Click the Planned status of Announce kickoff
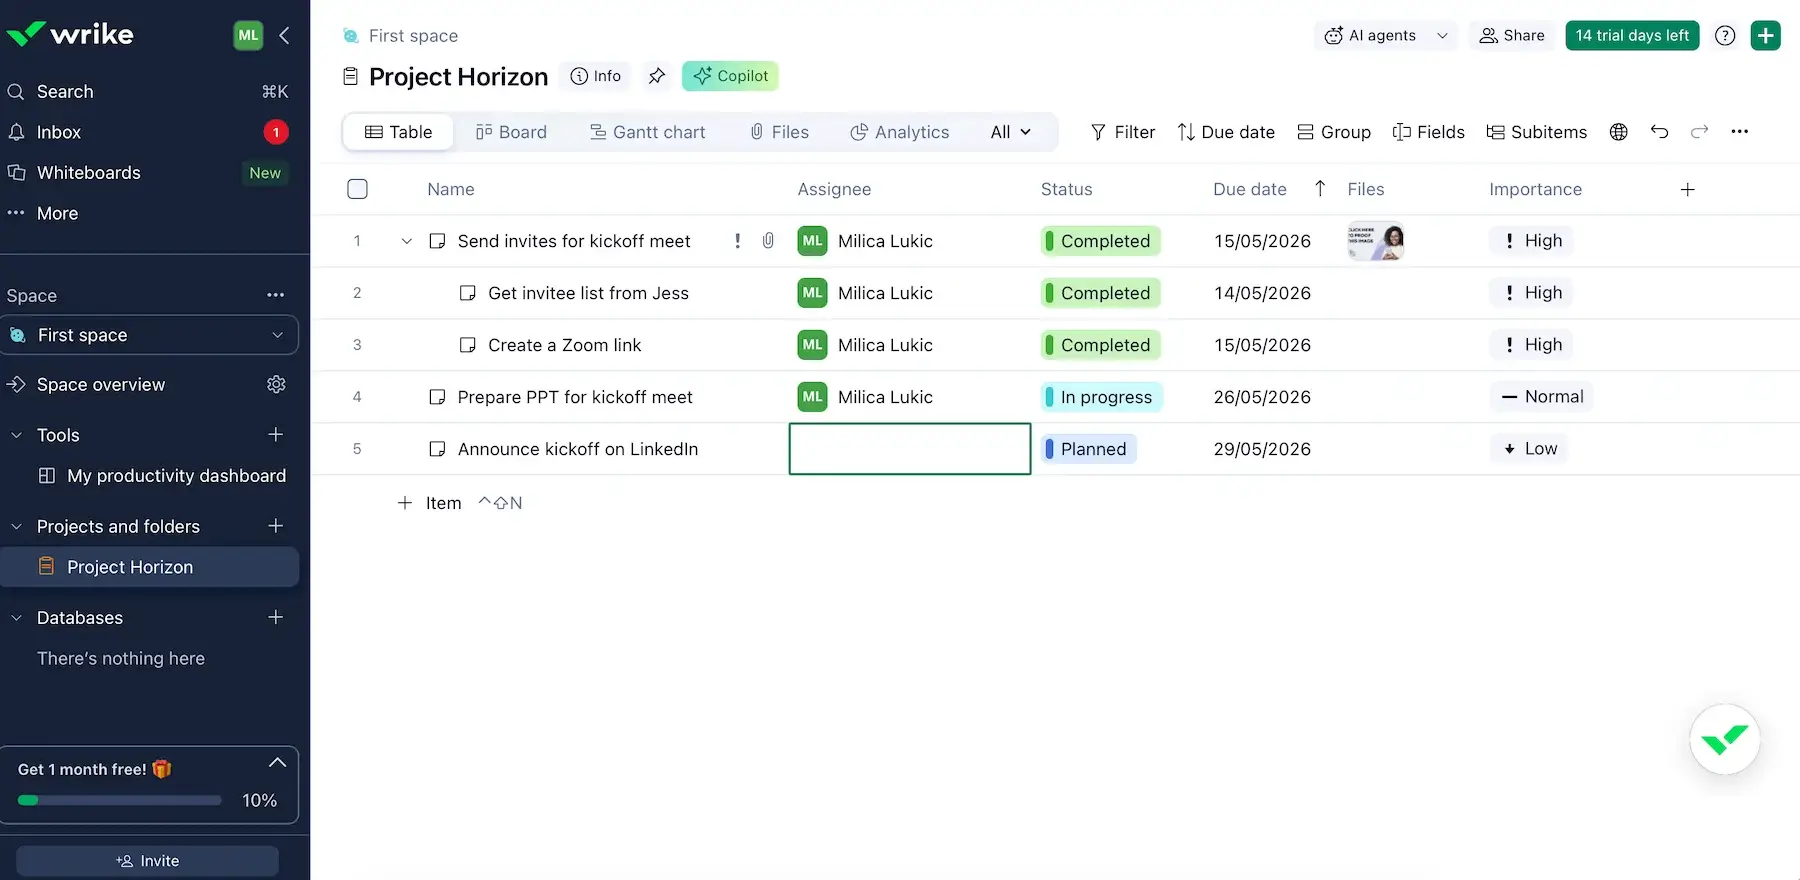 [1088, 449]
